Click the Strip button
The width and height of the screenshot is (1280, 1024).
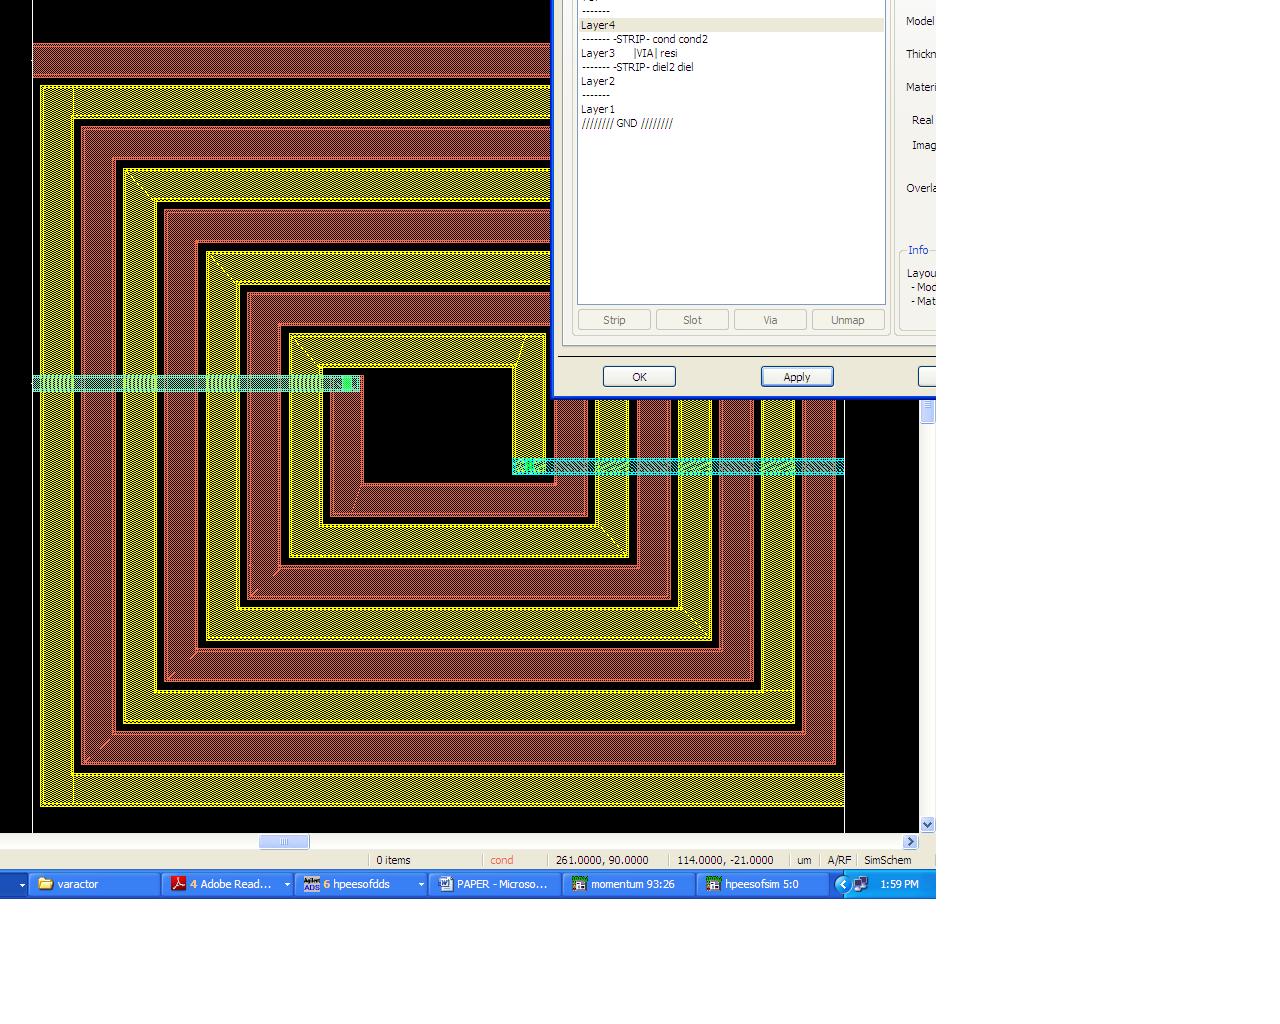click(x=614, y=320)
